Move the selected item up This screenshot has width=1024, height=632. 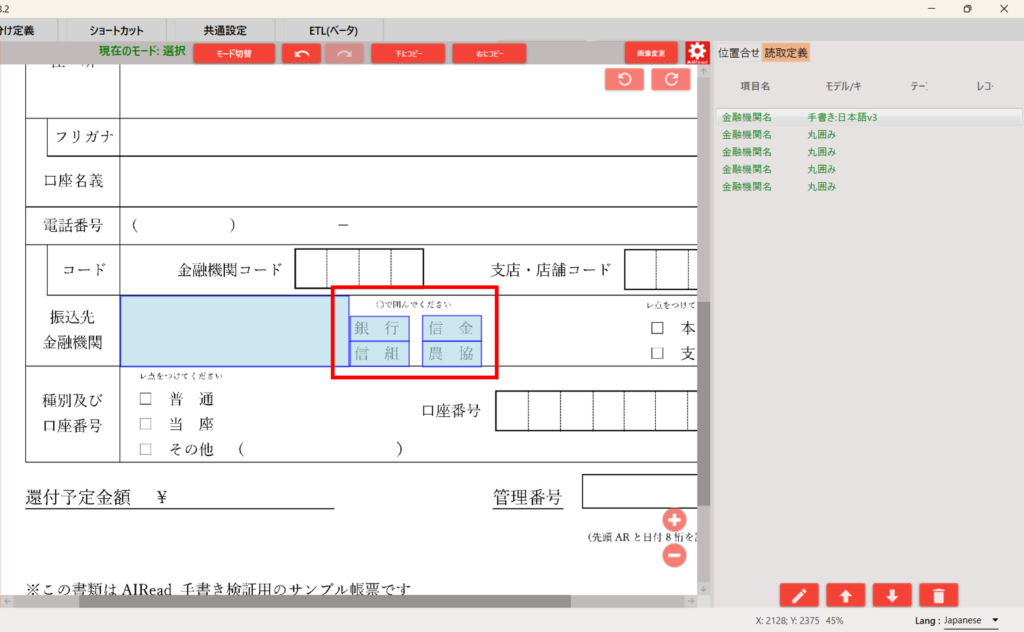(x=845, y=596)
